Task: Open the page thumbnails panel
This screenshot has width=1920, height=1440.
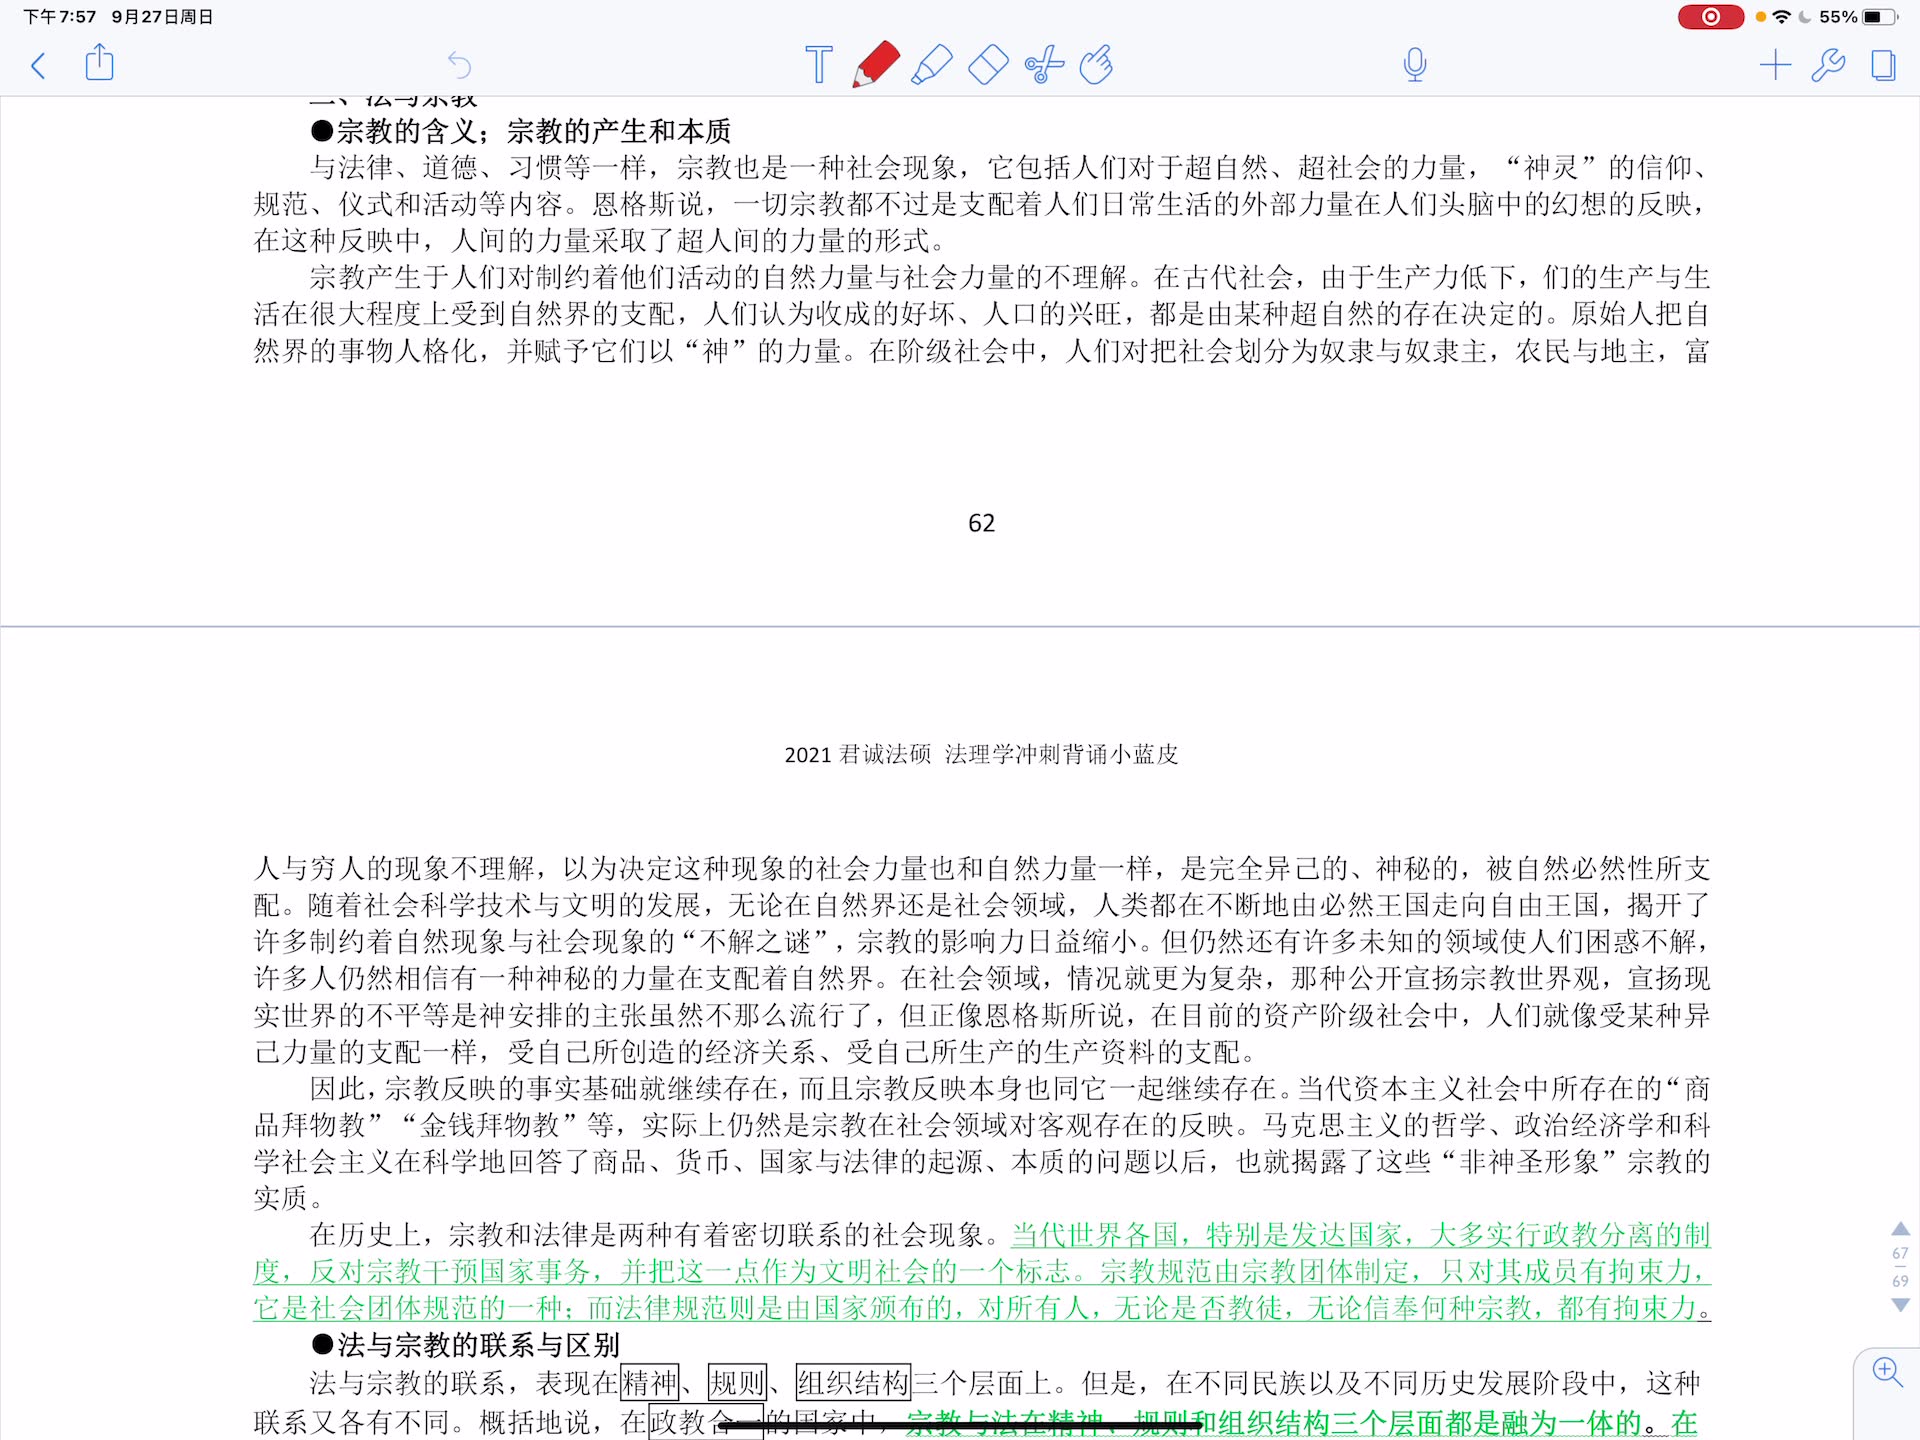Action: click(x=1883, y=64)
